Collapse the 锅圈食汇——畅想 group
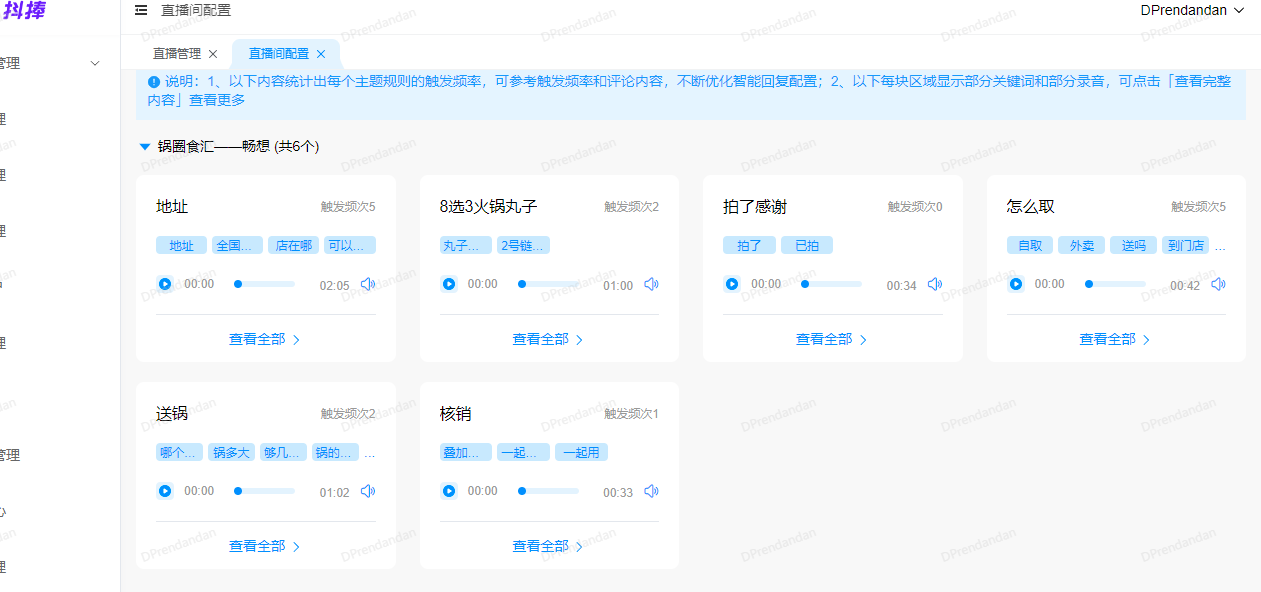This screenshot has height=592, width=1261. click(x=144, y=145)
